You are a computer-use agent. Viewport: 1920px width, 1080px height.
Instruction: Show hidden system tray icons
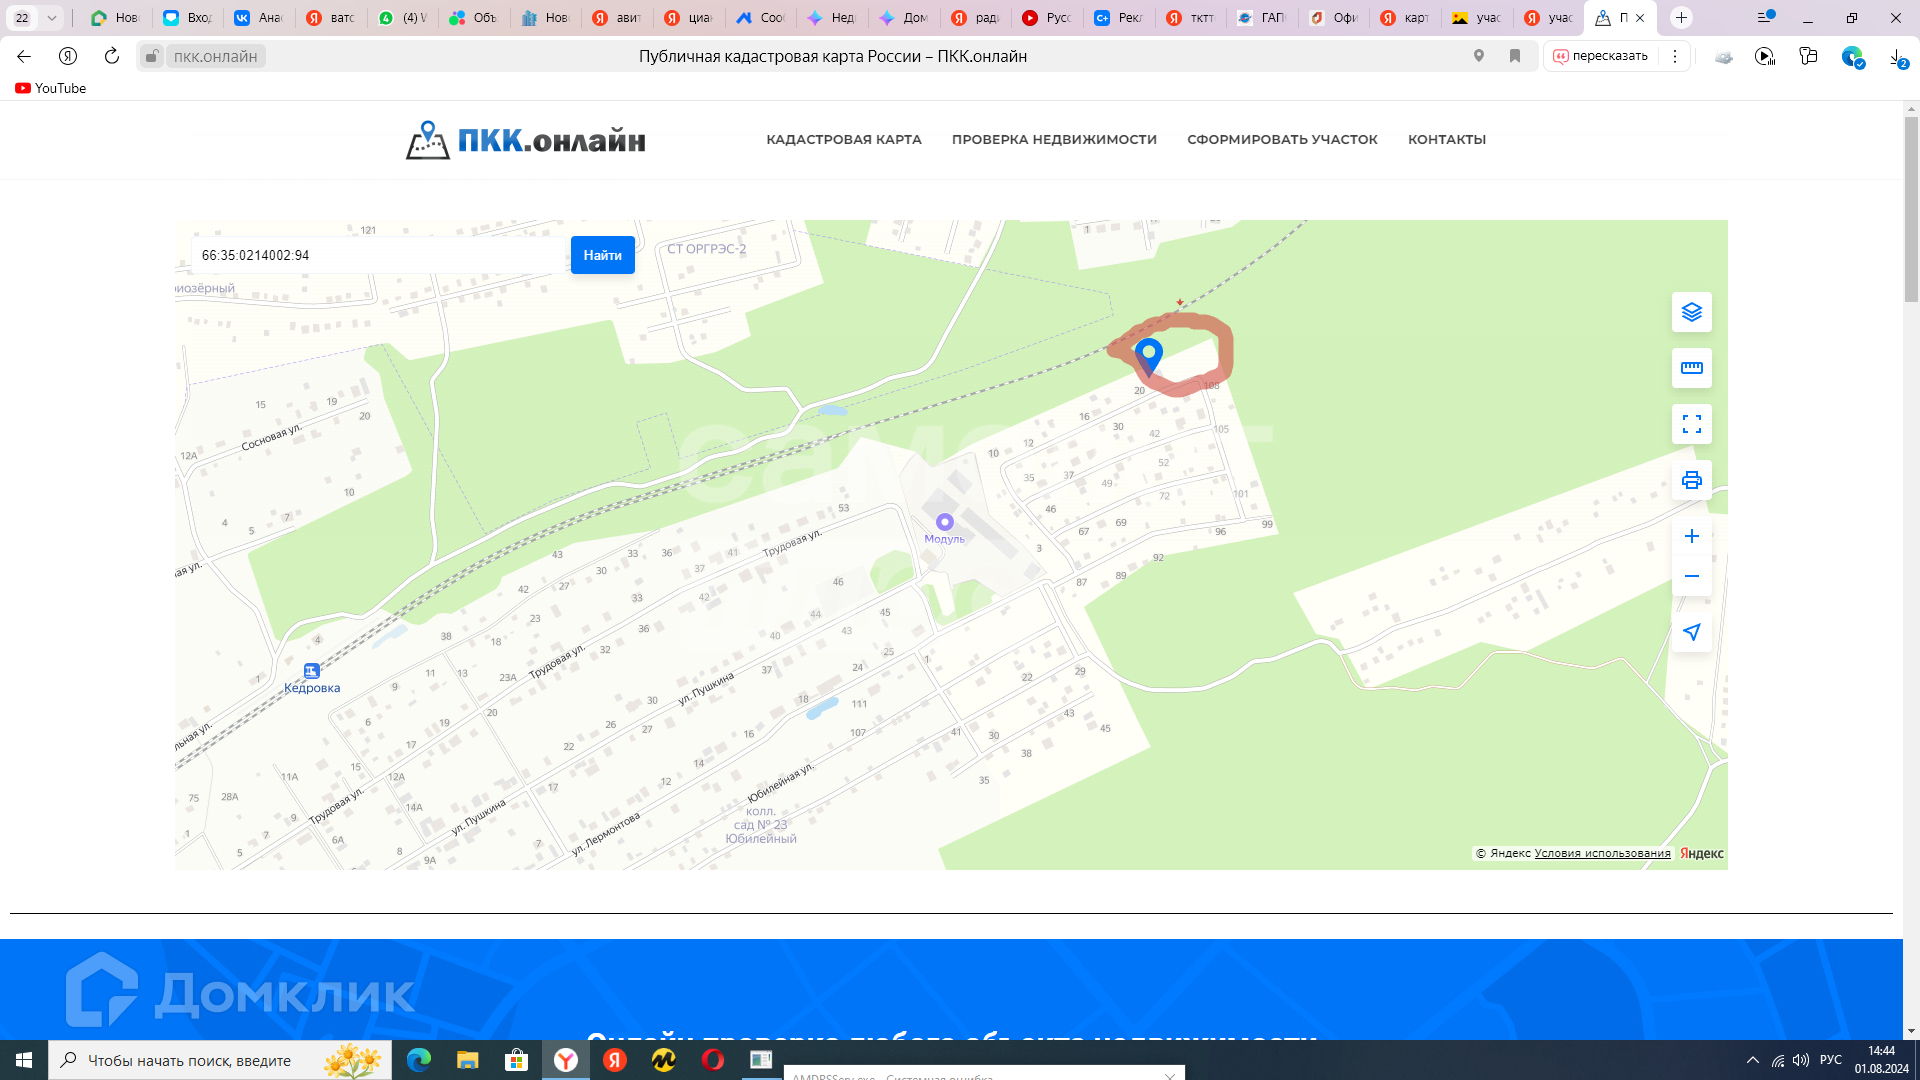tap(1752, 1060)
